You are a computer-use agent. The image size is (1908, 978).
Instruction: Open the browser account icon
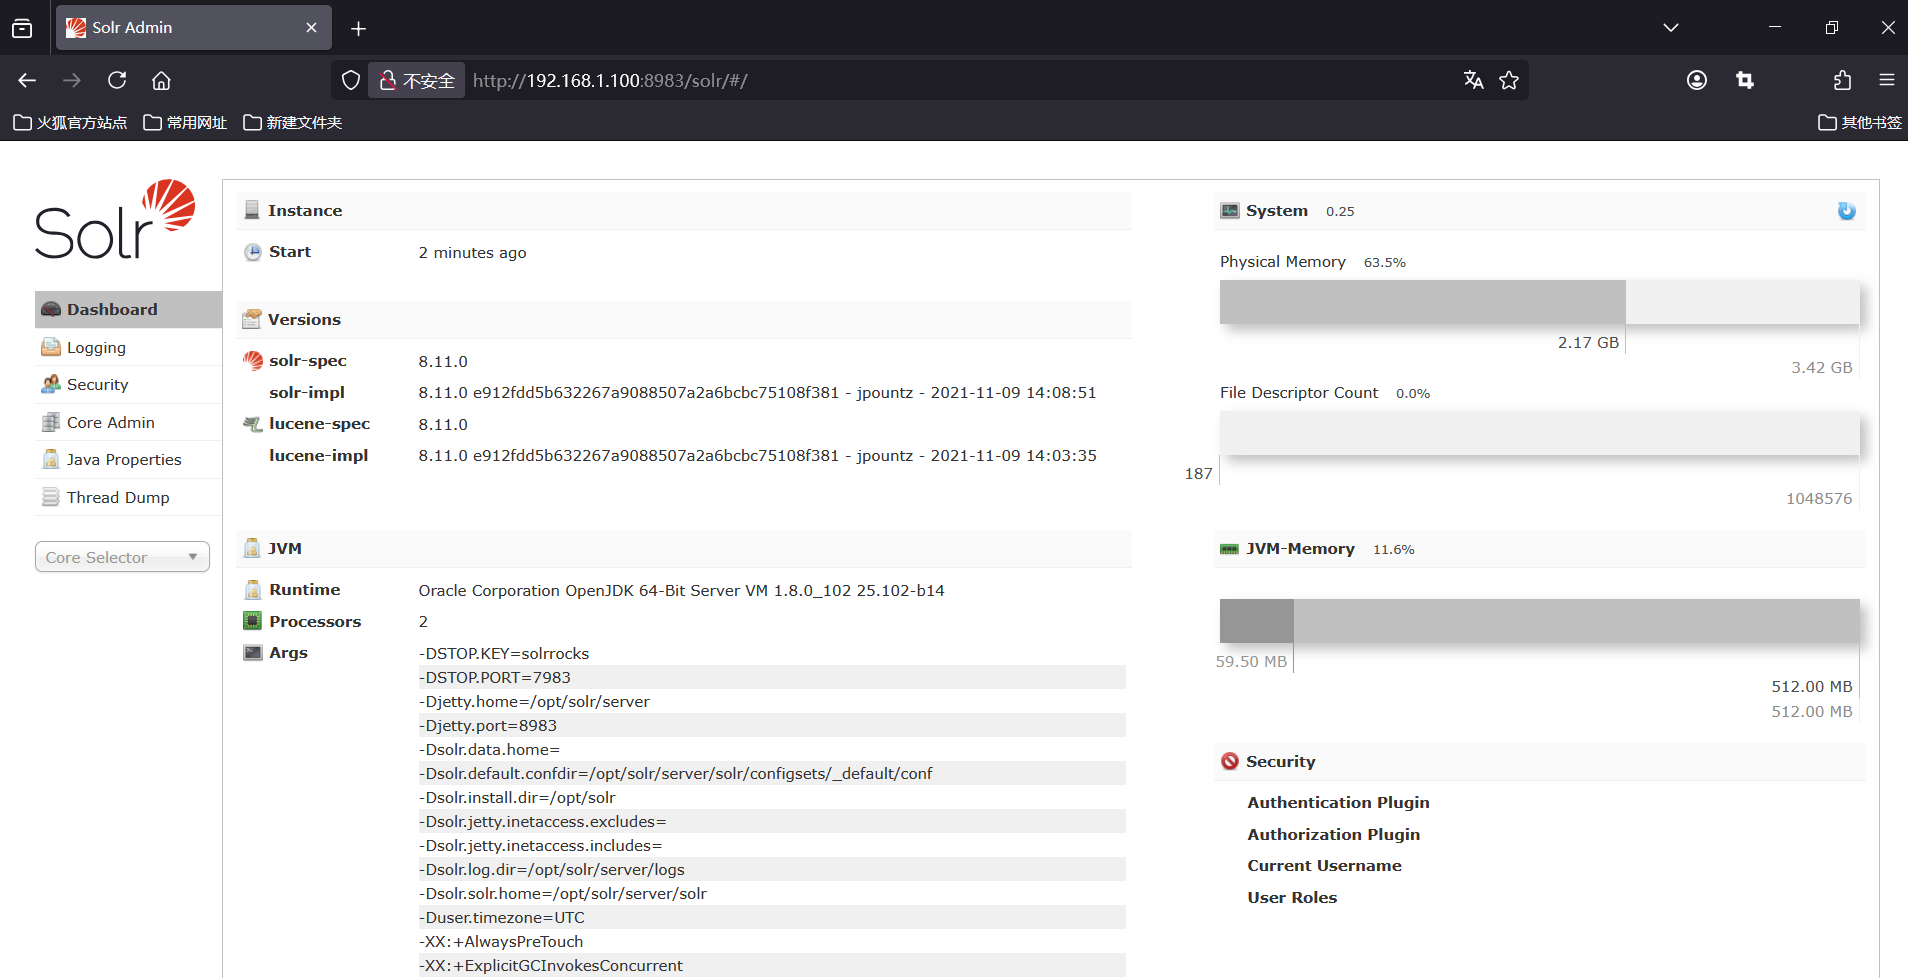(1697, 81)
